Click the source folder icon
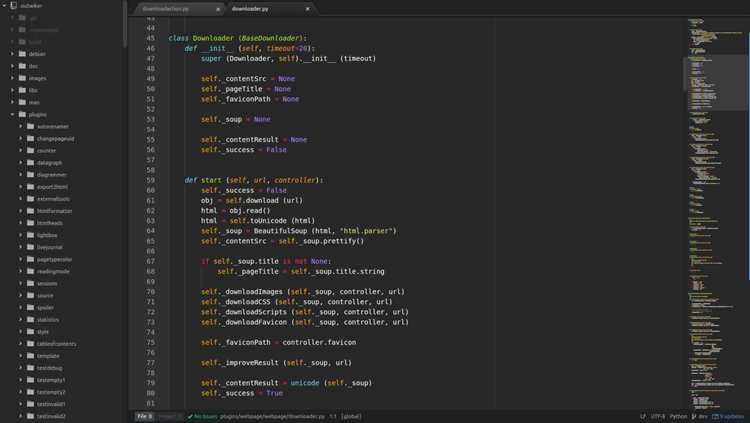The image size is (750, 423). tap(31, 295)
